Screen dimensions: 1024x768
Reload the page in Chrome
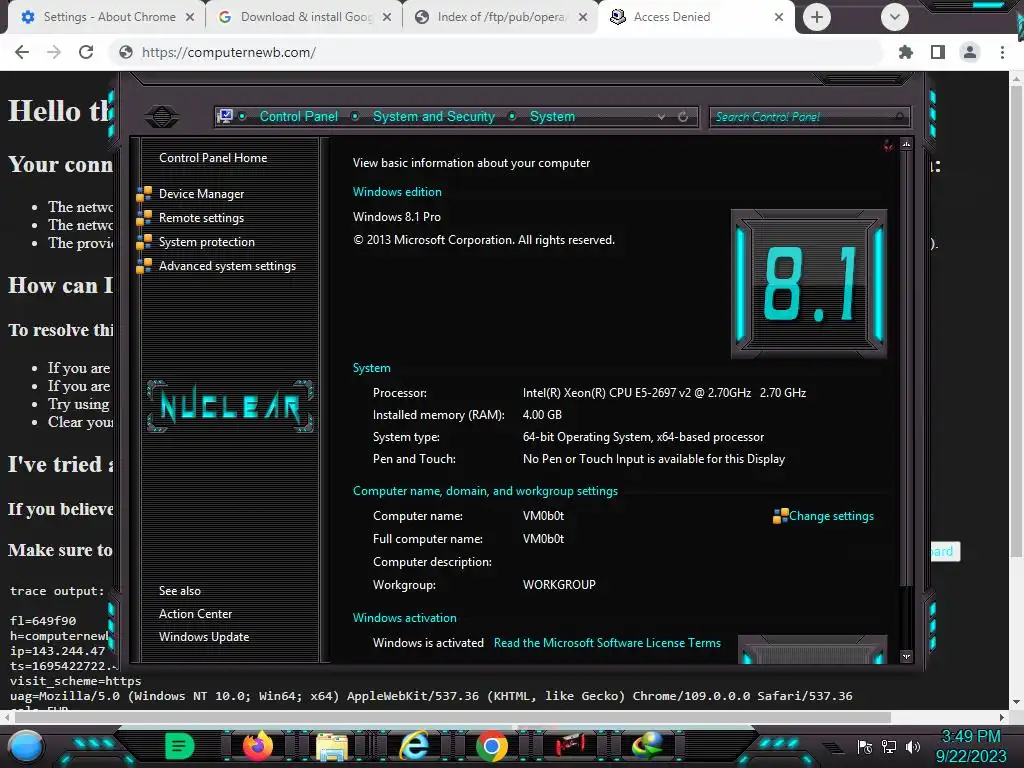coord(86,52)
